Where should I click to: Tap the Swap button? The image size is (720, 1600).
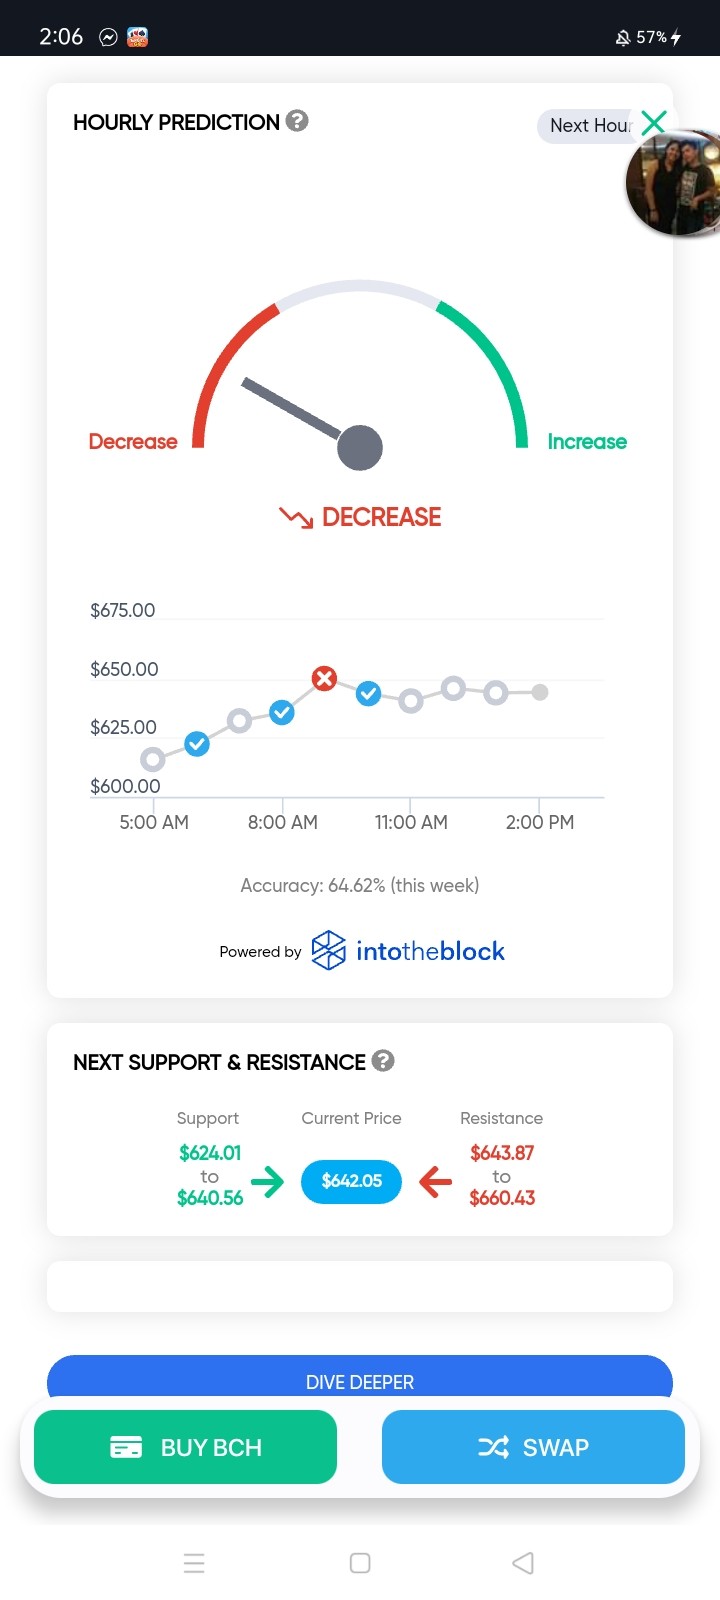533,1447
